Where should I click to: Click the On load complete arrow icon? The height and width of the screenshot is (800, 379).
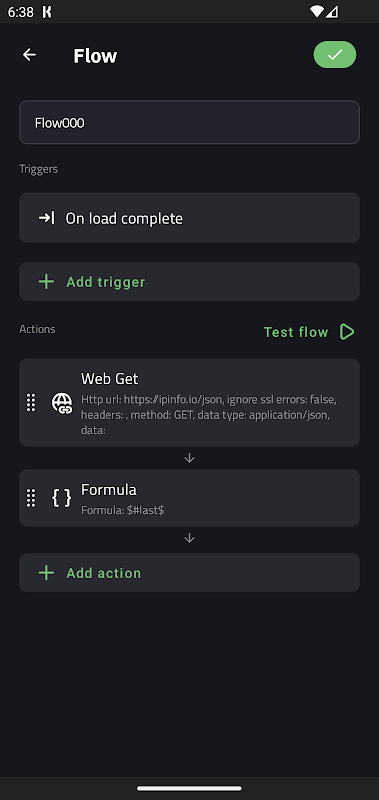(46, 218)
